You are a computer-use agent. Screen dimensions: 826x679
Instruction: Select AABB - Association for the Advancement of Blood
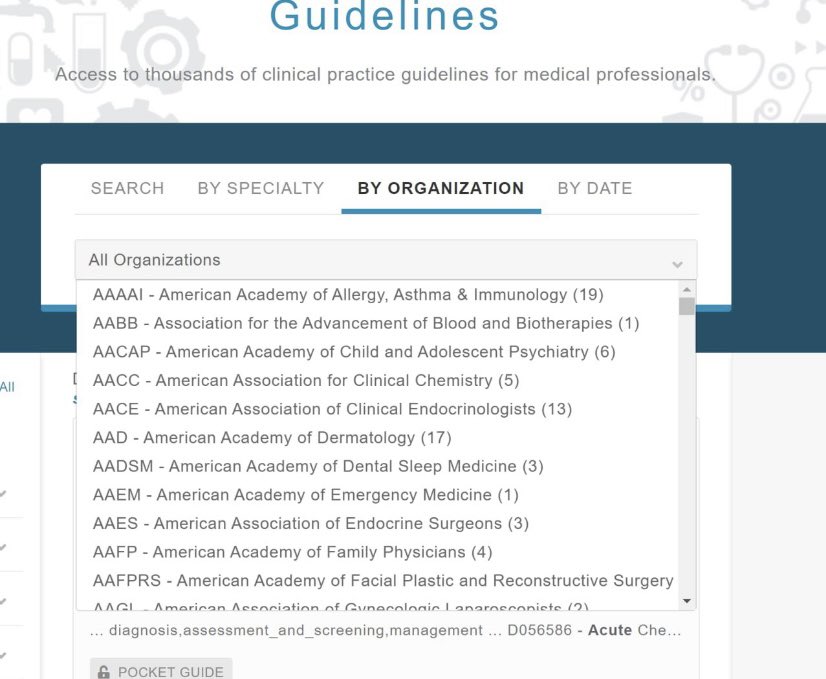(378, 323)
